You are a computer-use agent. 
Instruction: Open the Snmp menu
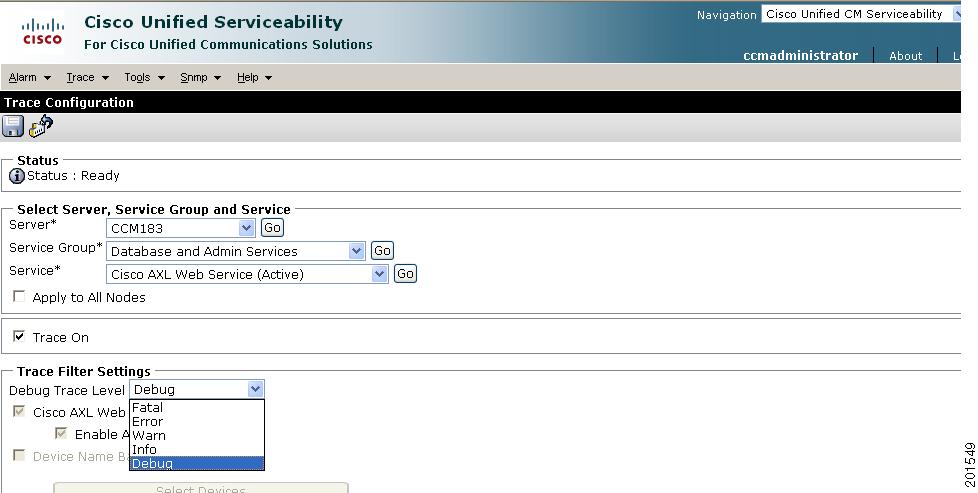tap(200, 77)
